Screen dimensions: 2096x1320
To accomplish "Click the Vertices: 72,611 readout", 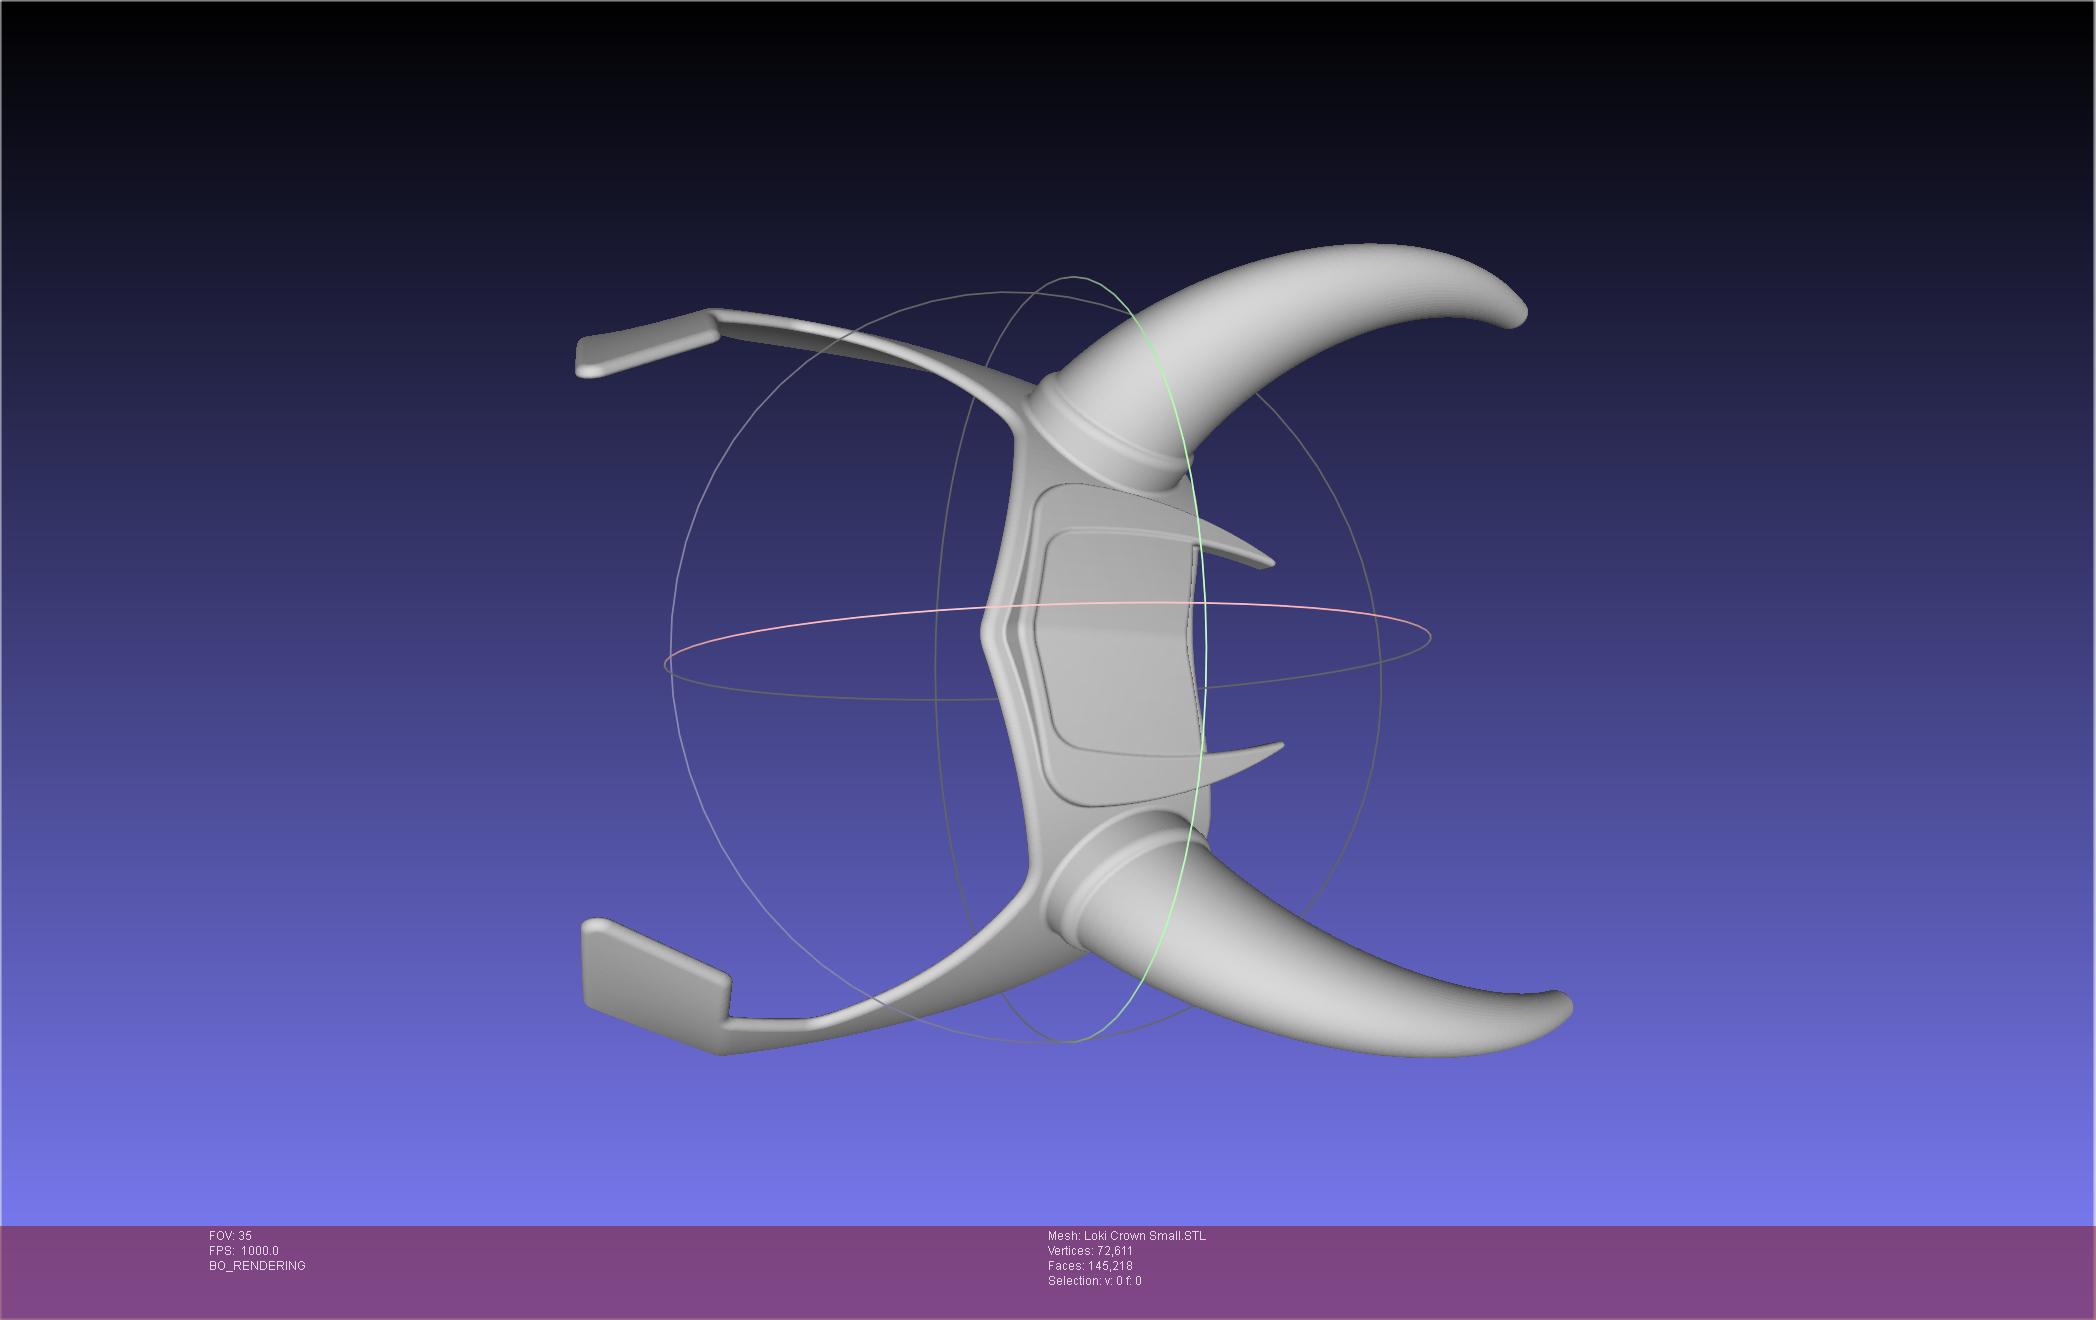I will pos(1090,1251).
